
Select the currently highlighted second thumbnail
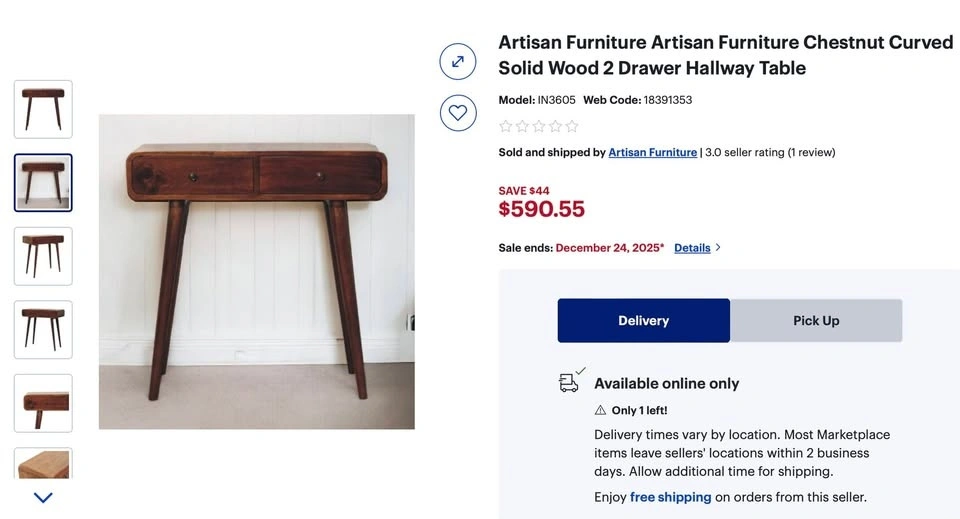[x=43, y=183]
